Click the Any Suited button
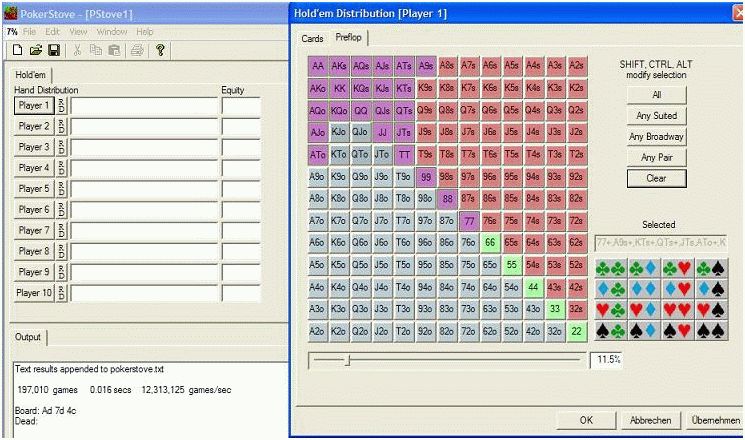The width and height of the screenshot is (745, 440). tap(657, 115)
